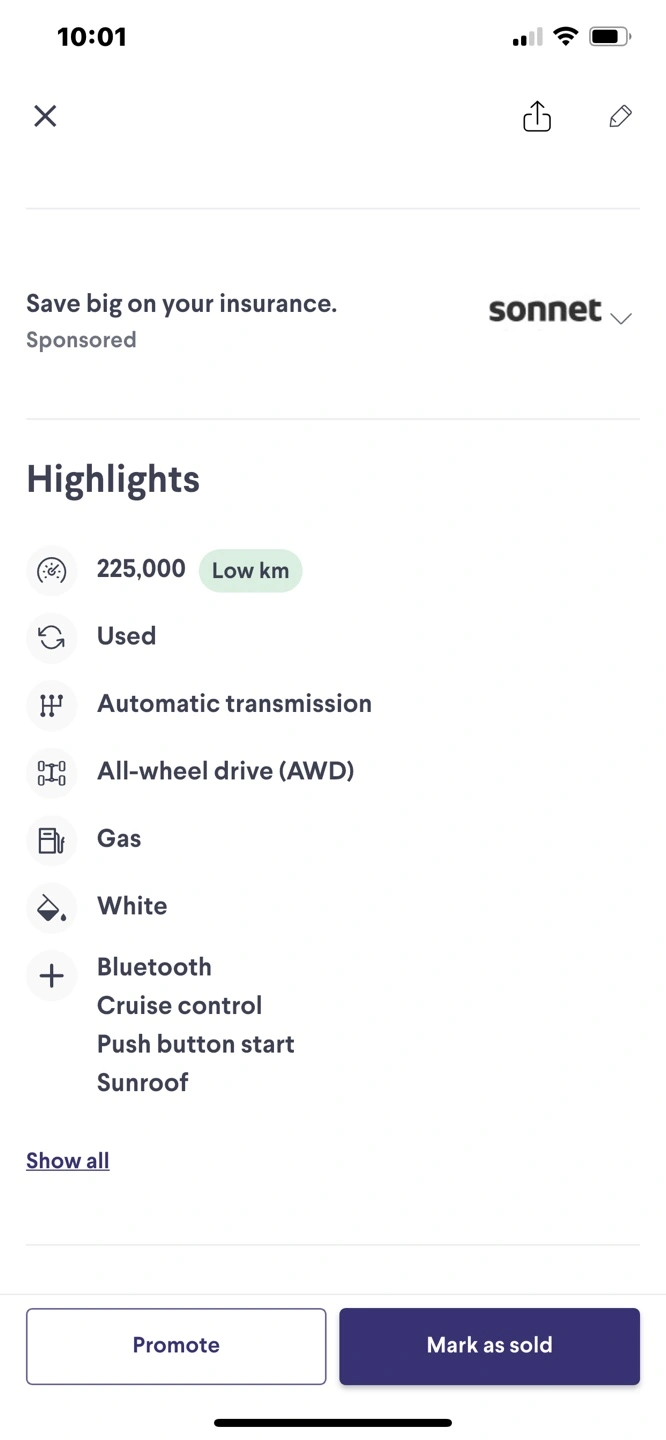Tap the used condition arrows icon
This screenshot has width=666, height=1440.
(51, 637)
